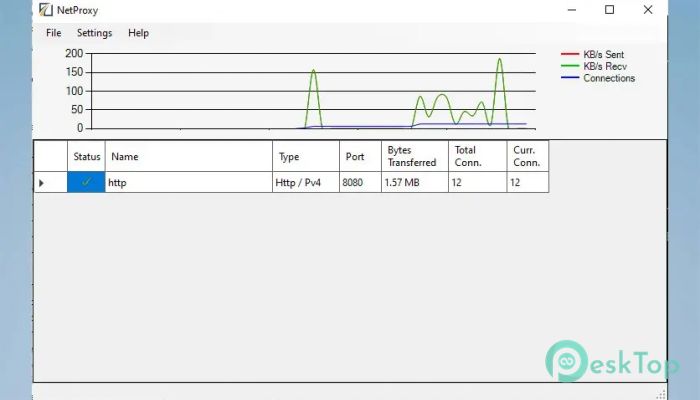Click the Type column header
The image size is (700, 400).
point(306,156)
